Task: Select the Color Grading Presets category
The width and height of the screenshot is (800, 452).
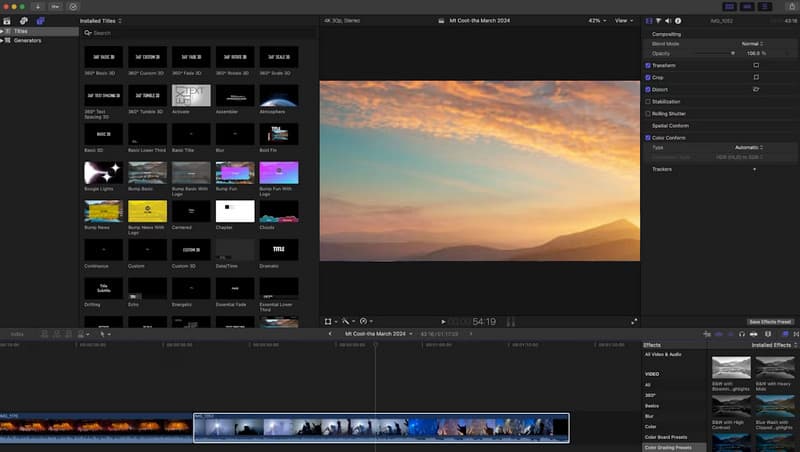Action: pos(674,447)
